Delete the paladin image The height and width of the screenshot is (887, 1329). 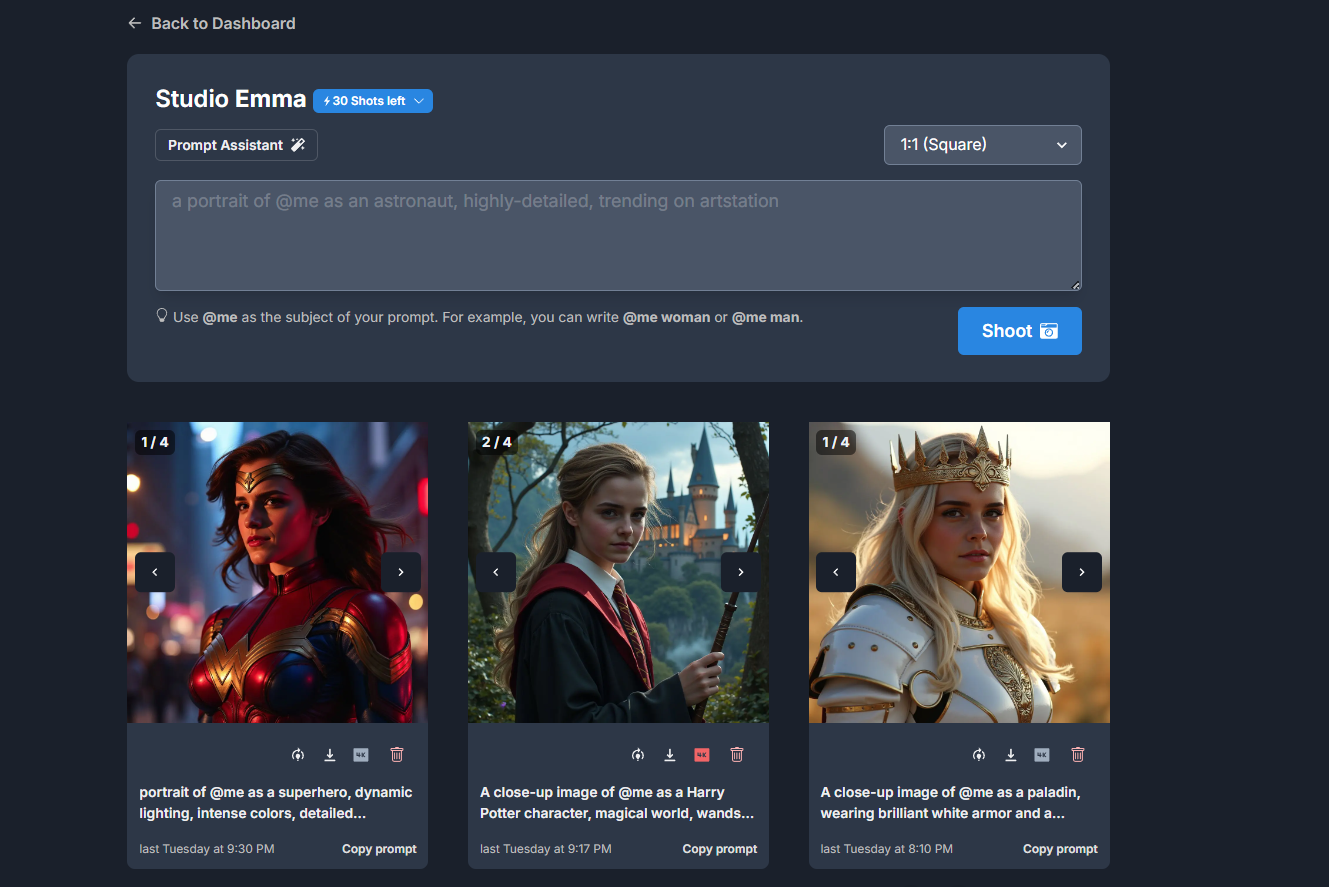pos(1078,755)
